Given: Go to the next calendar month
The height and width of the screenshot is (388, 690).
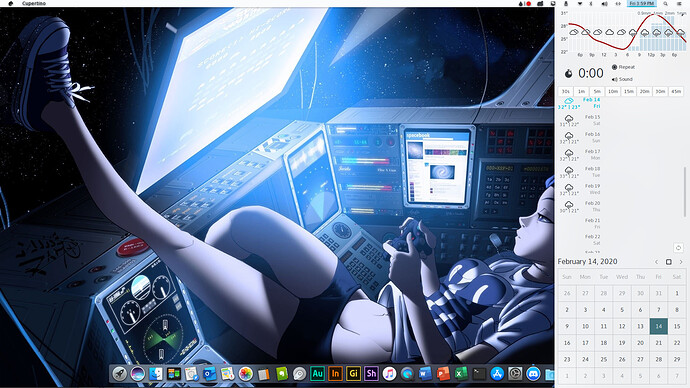Looking at the screenshot, I should (681, 262).
